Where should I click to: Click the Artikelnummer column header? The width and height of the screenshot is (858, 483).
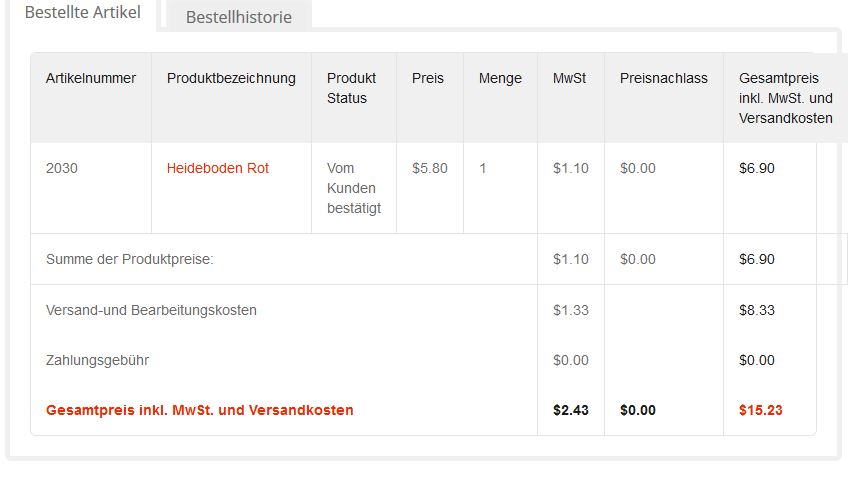91,78
